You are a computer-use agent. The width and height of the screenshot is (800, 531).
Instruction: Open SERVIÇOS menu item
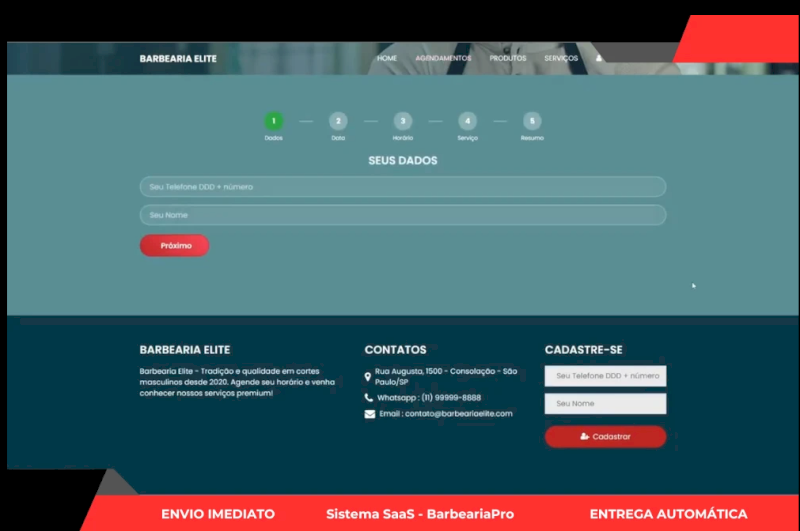pyautogui.click(x=561, y=58)
